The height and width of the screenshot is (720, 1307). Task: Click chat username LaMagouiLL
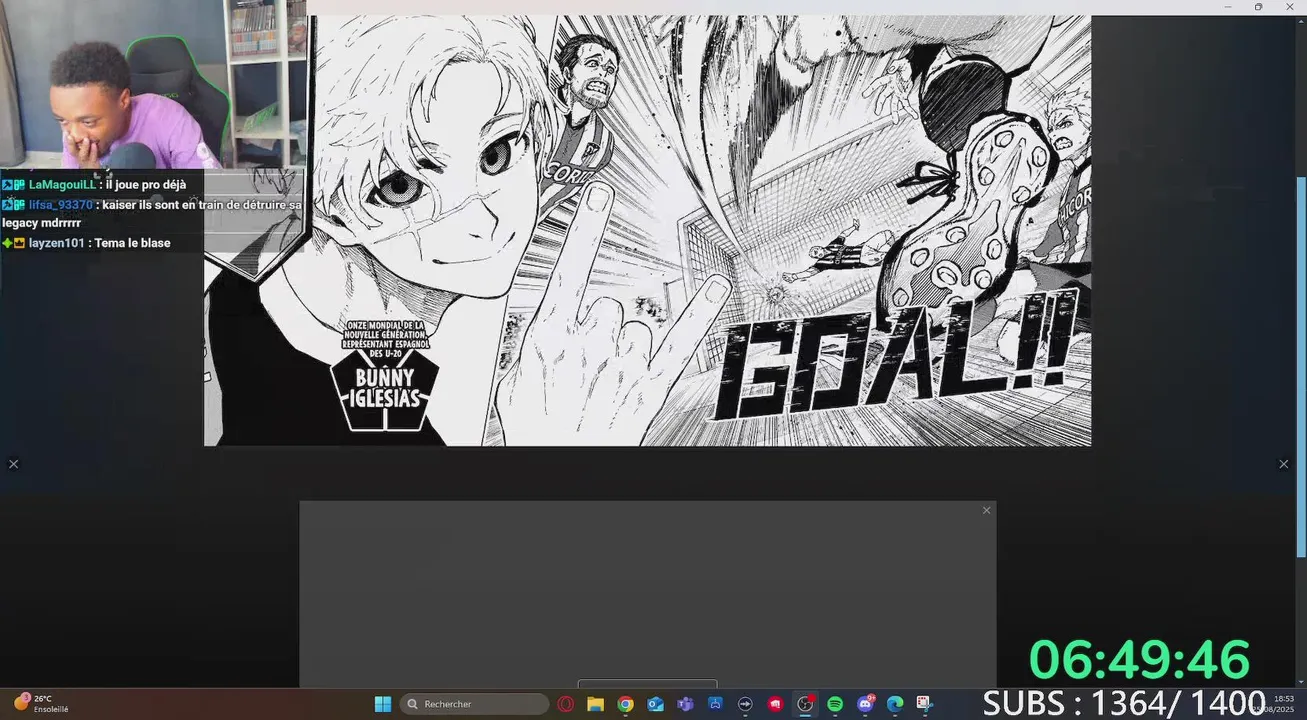click(62, 185)
